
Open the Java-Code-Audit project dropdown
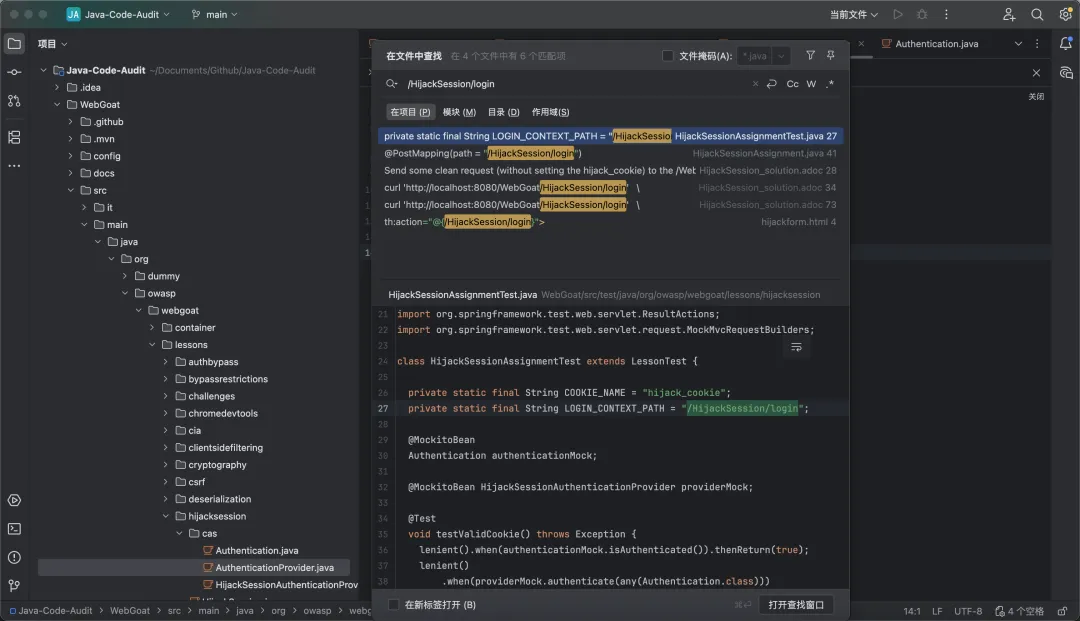pos(118,14)
